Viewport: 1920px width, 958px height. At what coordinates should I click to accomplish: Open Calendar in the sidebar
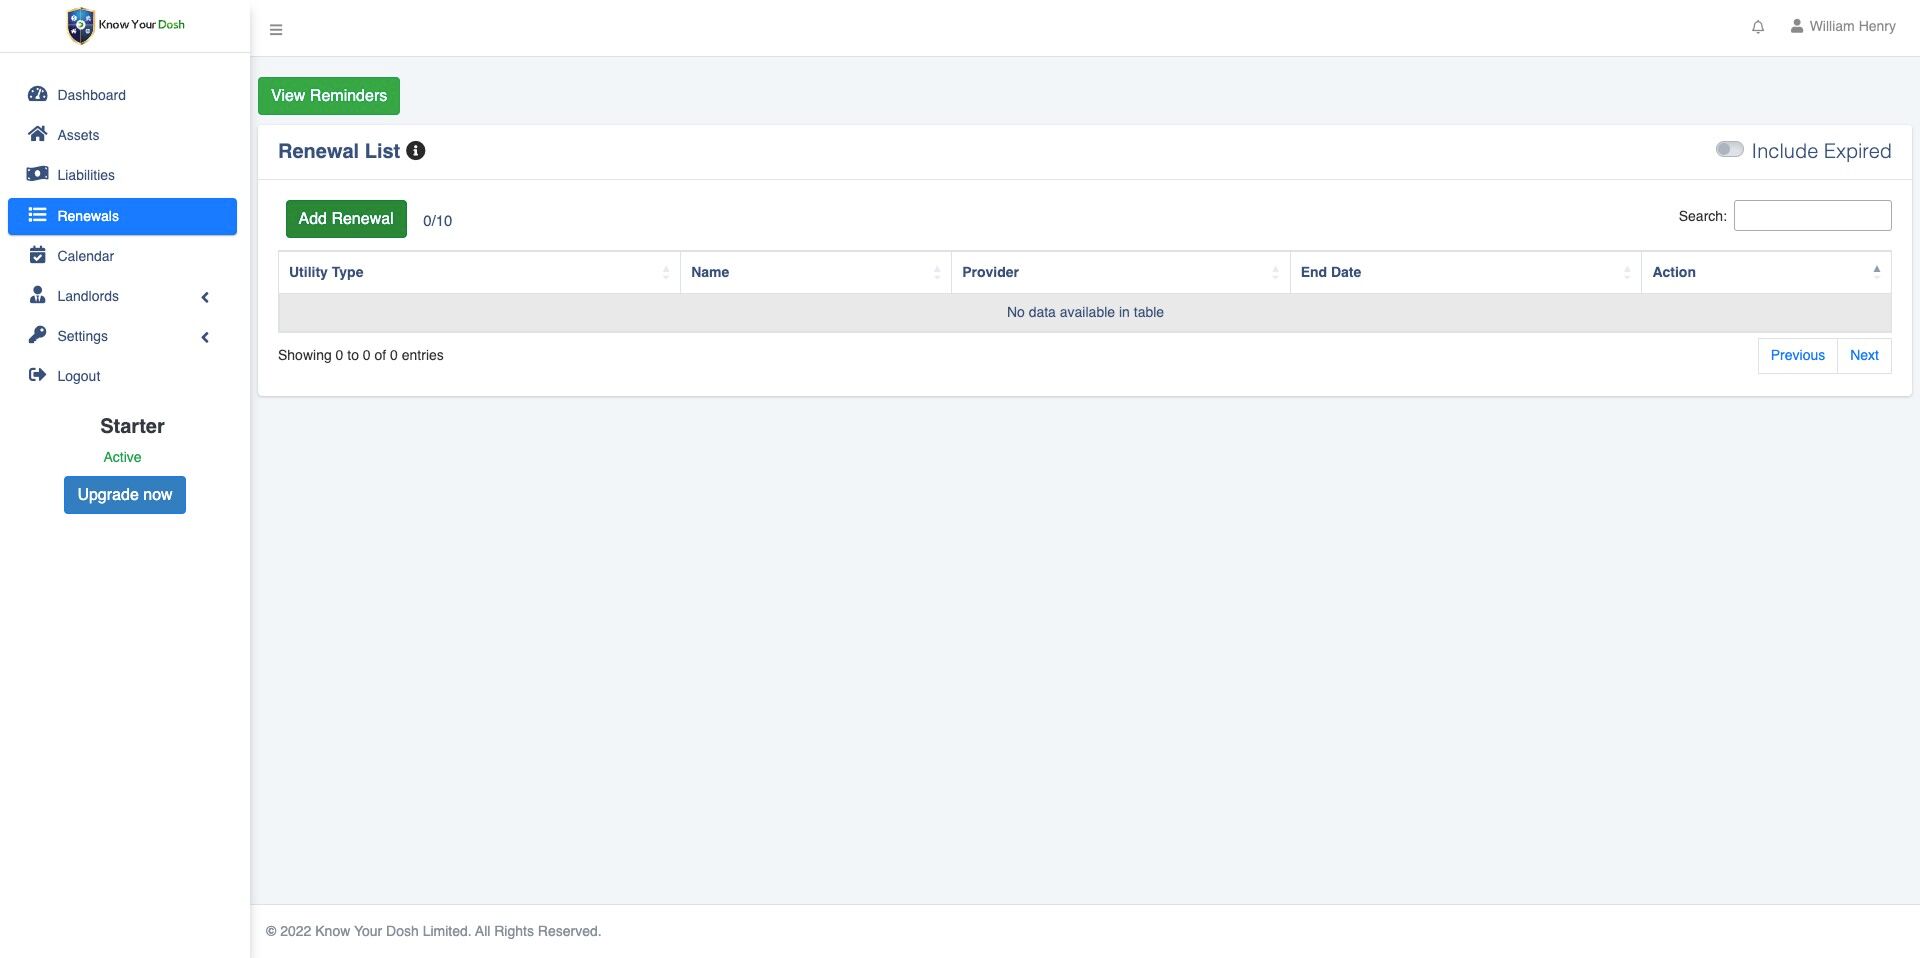tap(122, 256)
